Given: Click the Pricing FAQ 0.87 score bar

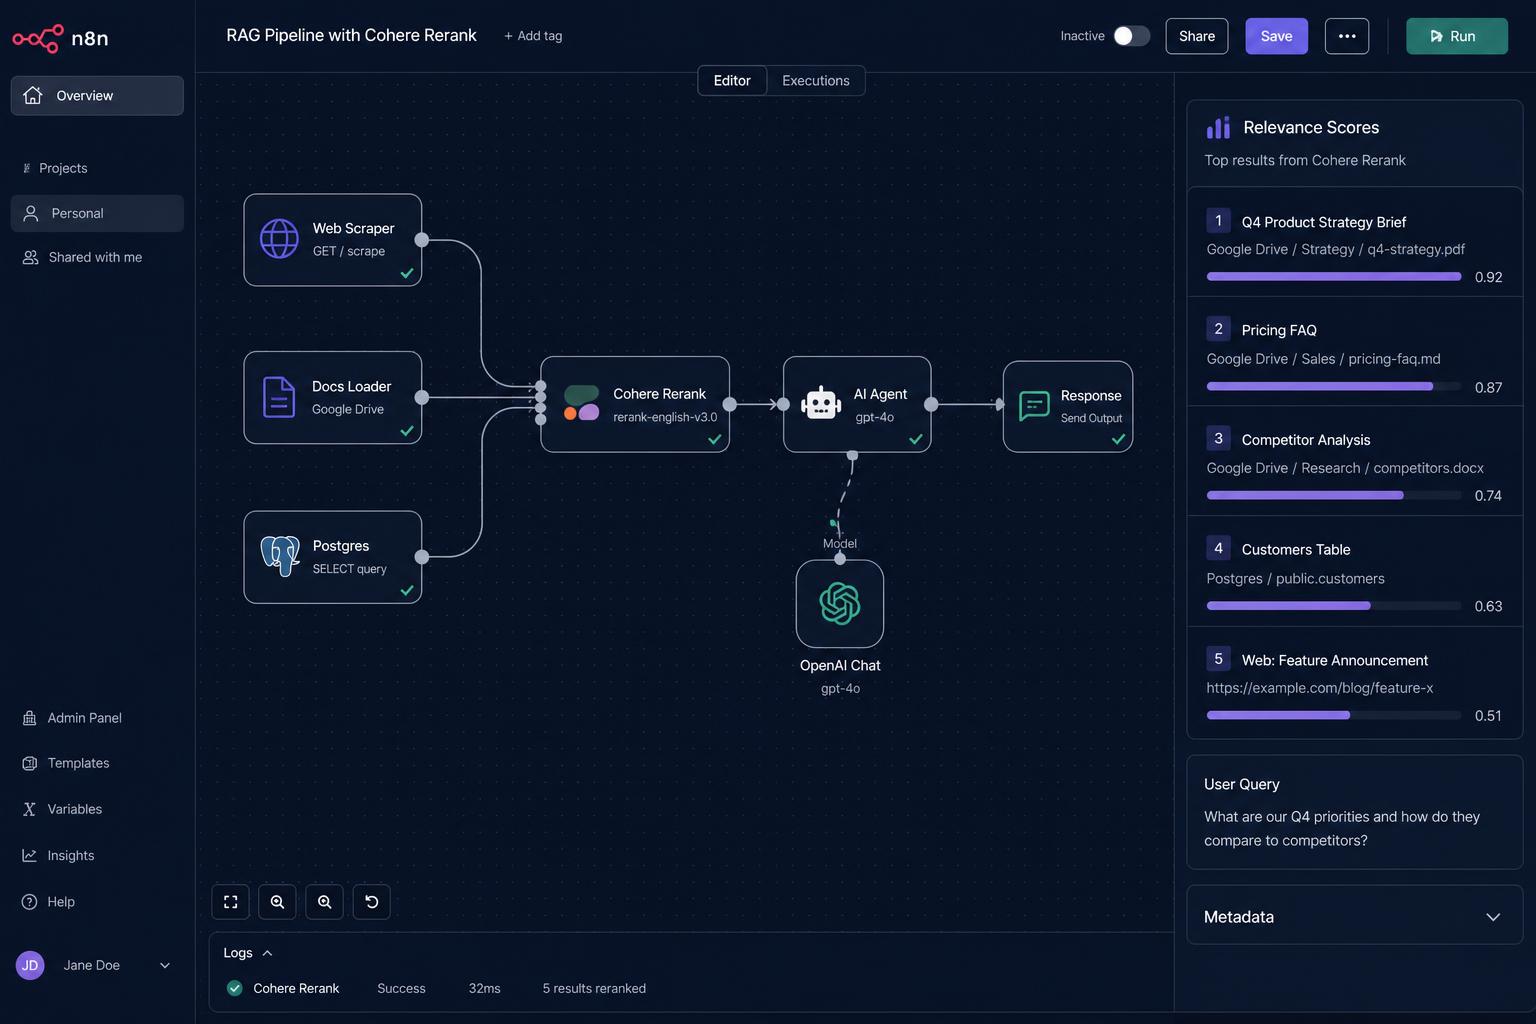Looking at the screenshot, I should (x=1334, y=386).
